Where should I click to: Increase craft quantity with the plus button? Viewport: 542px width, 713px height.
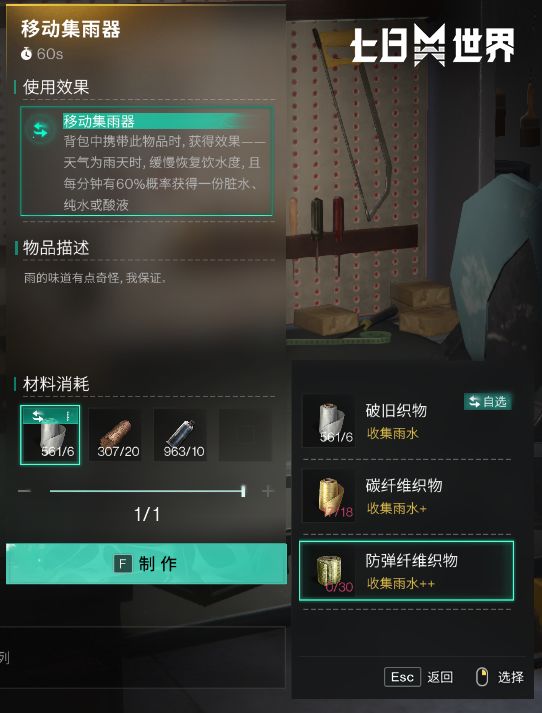point(268,491)
